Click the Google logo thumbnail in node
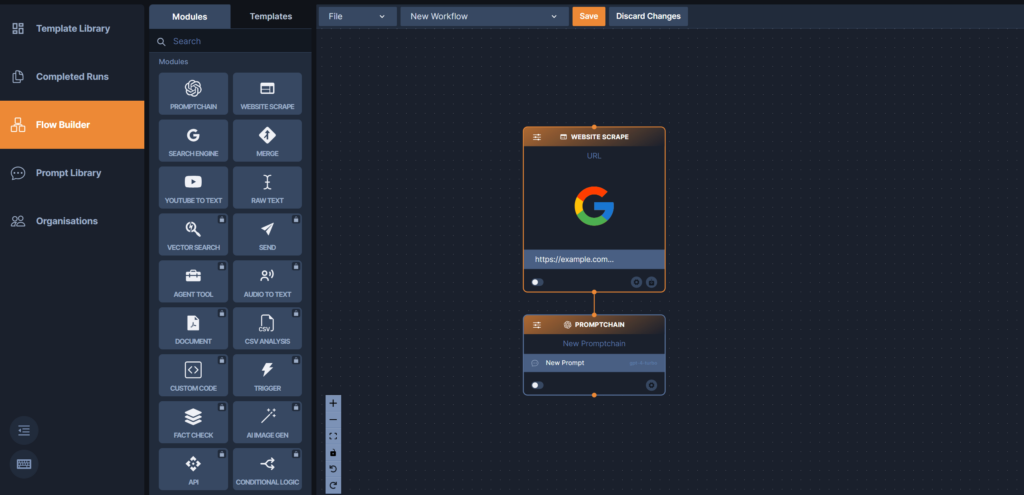Viewport: 1024px width, 495px height. click(594, 206)
